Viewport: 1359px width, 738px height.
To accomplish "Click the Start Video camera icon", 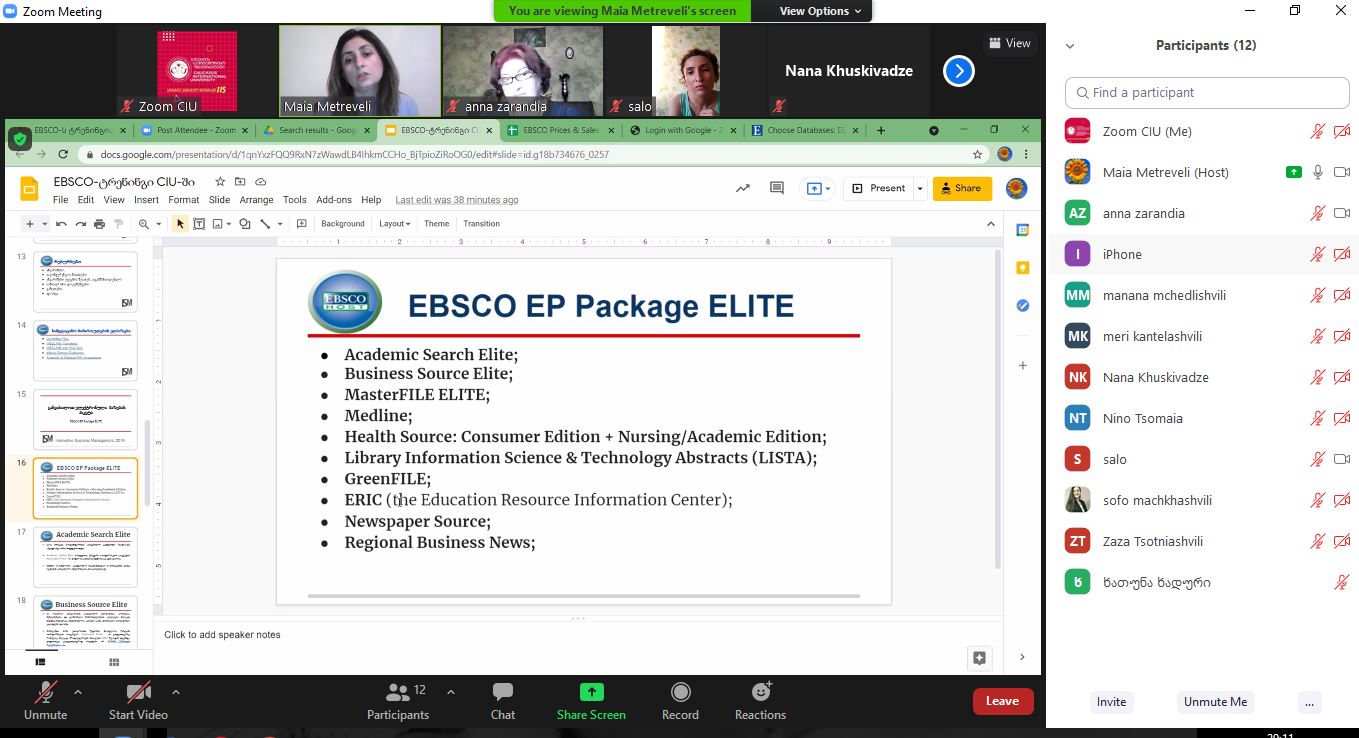I will point(138,692).
